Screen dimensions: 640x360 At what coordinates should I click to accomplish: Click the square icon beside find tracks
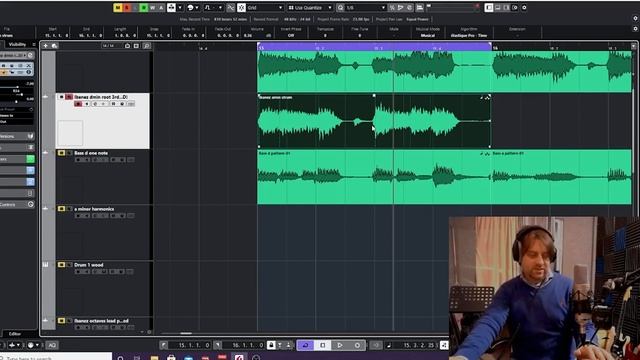(136, 46)
